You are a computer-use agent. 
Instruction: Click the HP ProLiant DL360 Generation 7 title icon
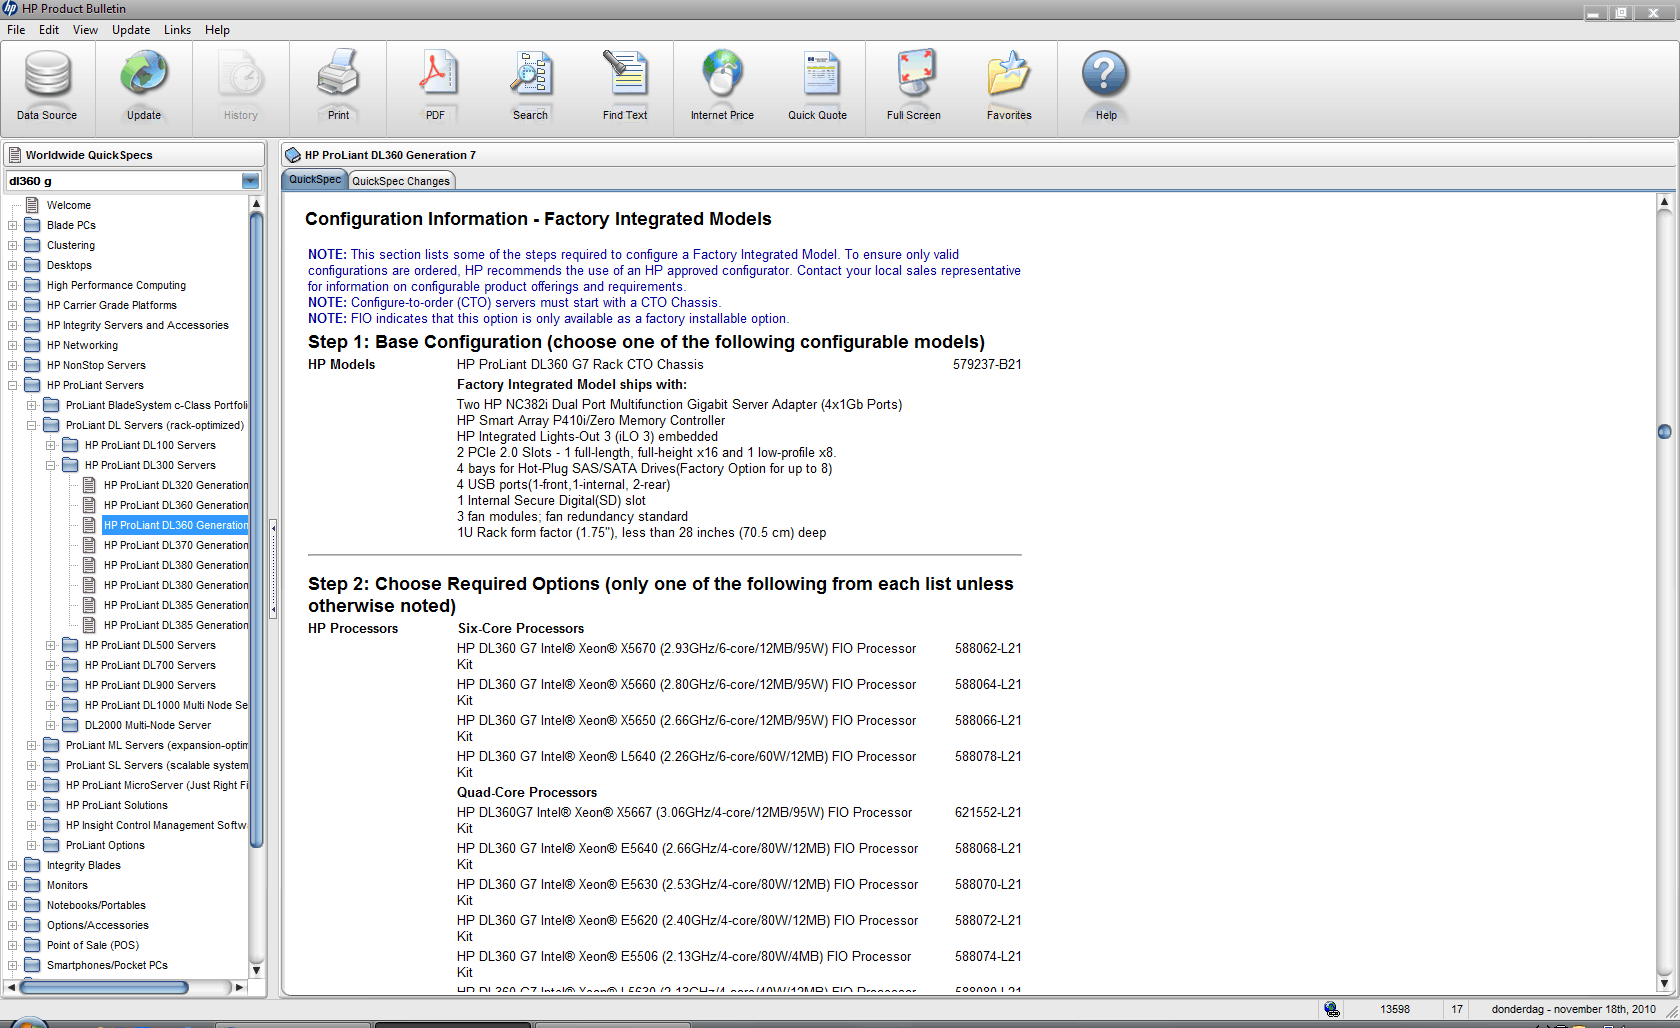coord(293,155)
